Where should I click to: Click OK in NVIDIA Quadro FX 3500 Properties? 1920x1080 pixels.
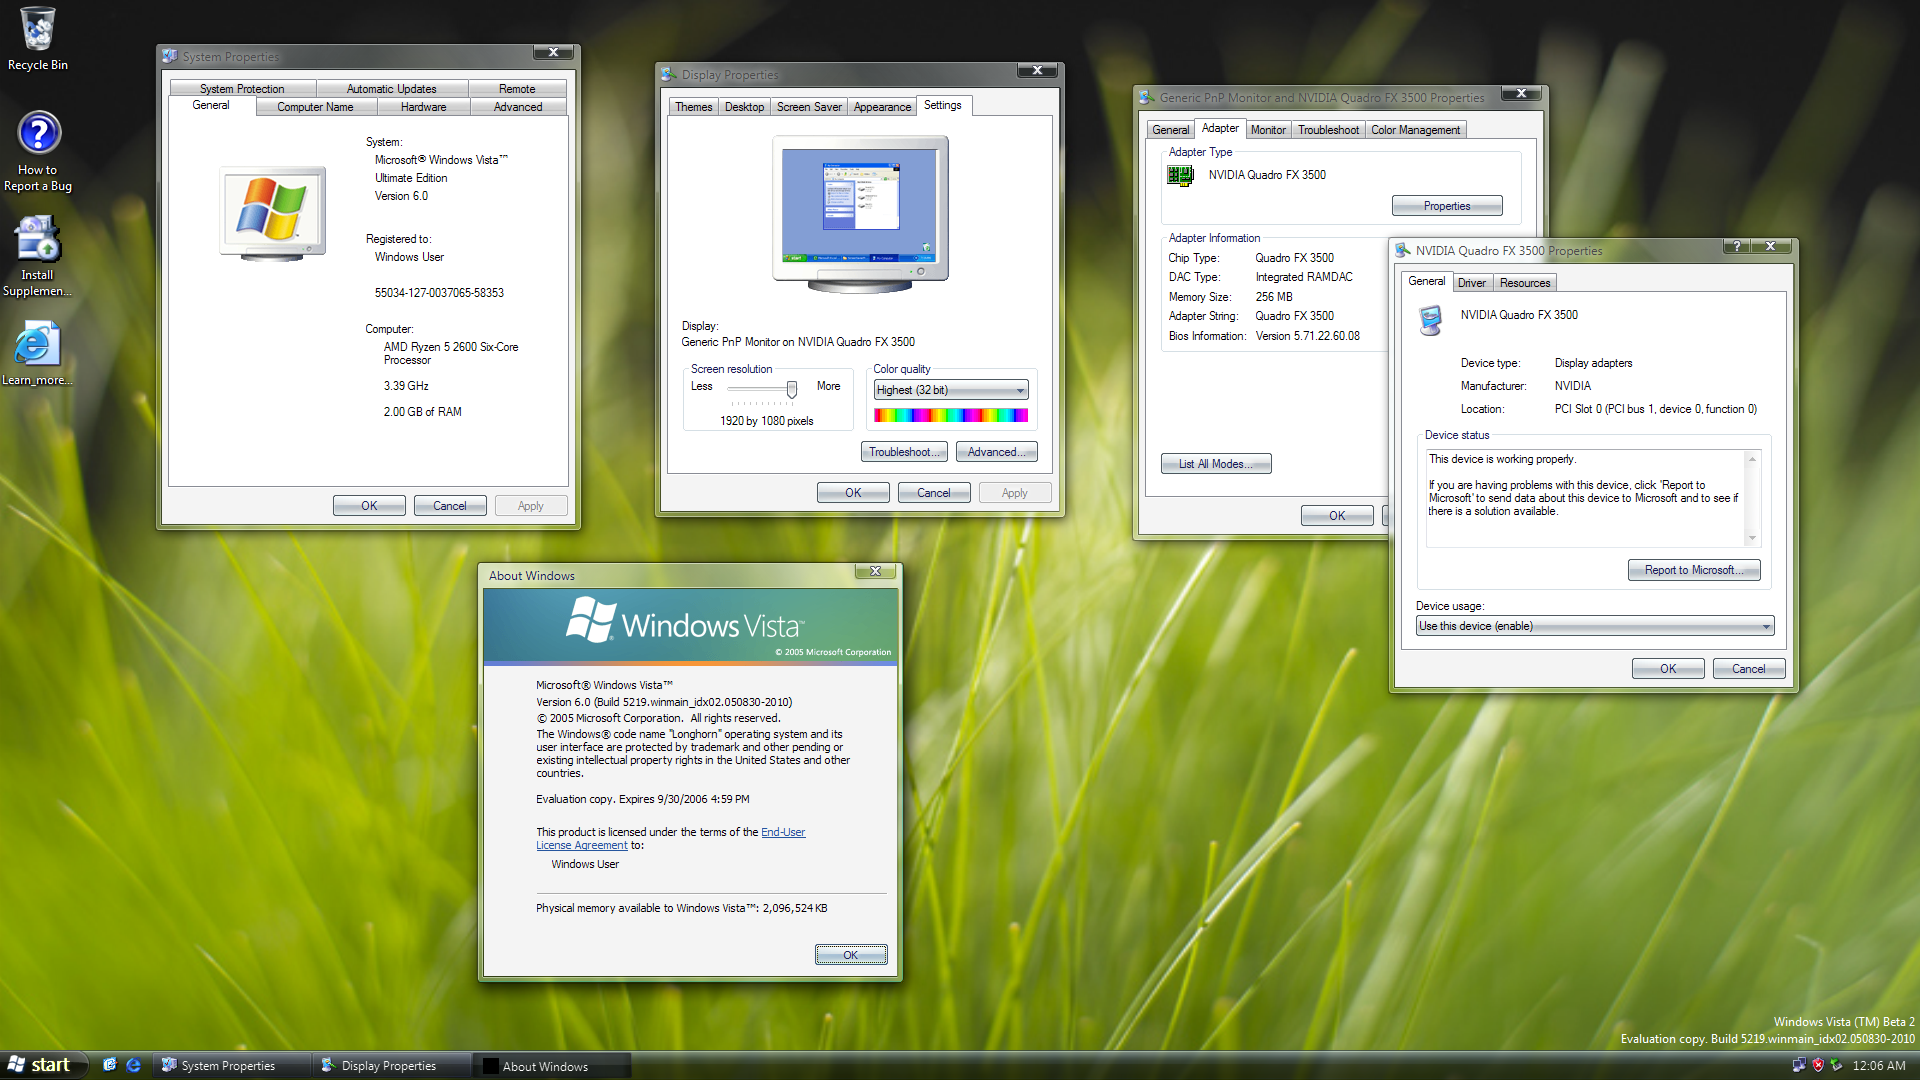[x=1668, y=669]
